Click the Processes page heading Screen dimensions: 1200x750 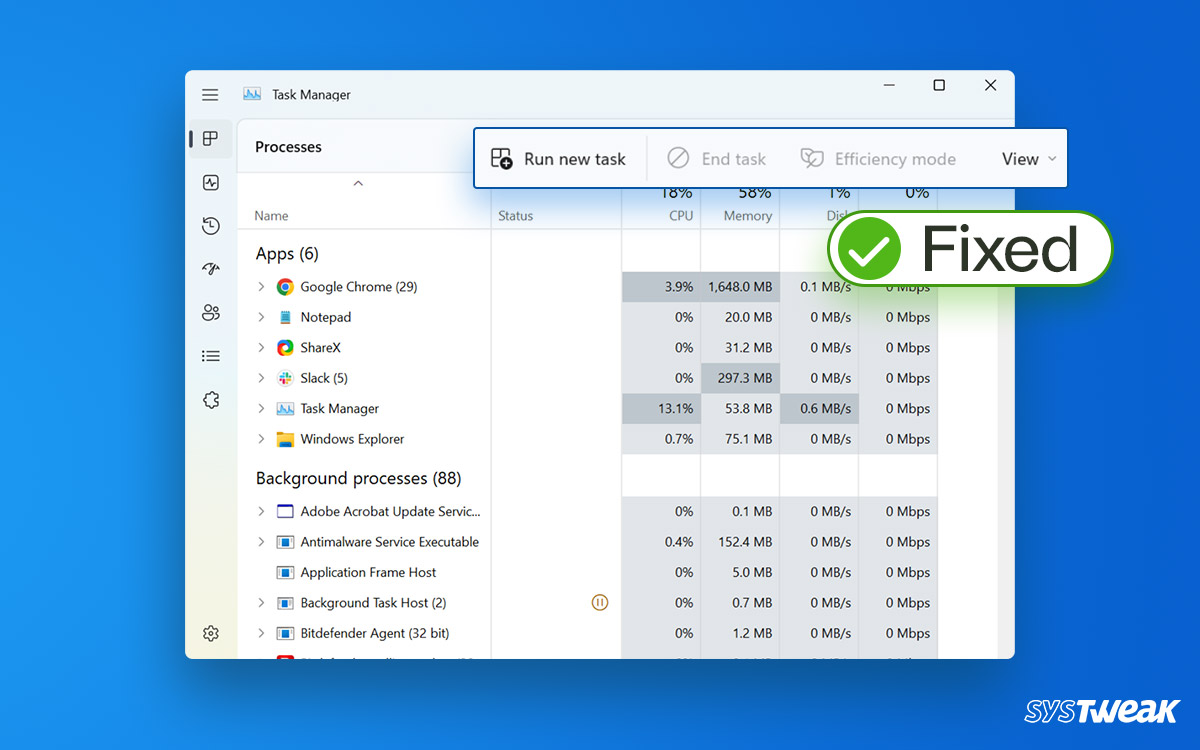coord(288,146)
